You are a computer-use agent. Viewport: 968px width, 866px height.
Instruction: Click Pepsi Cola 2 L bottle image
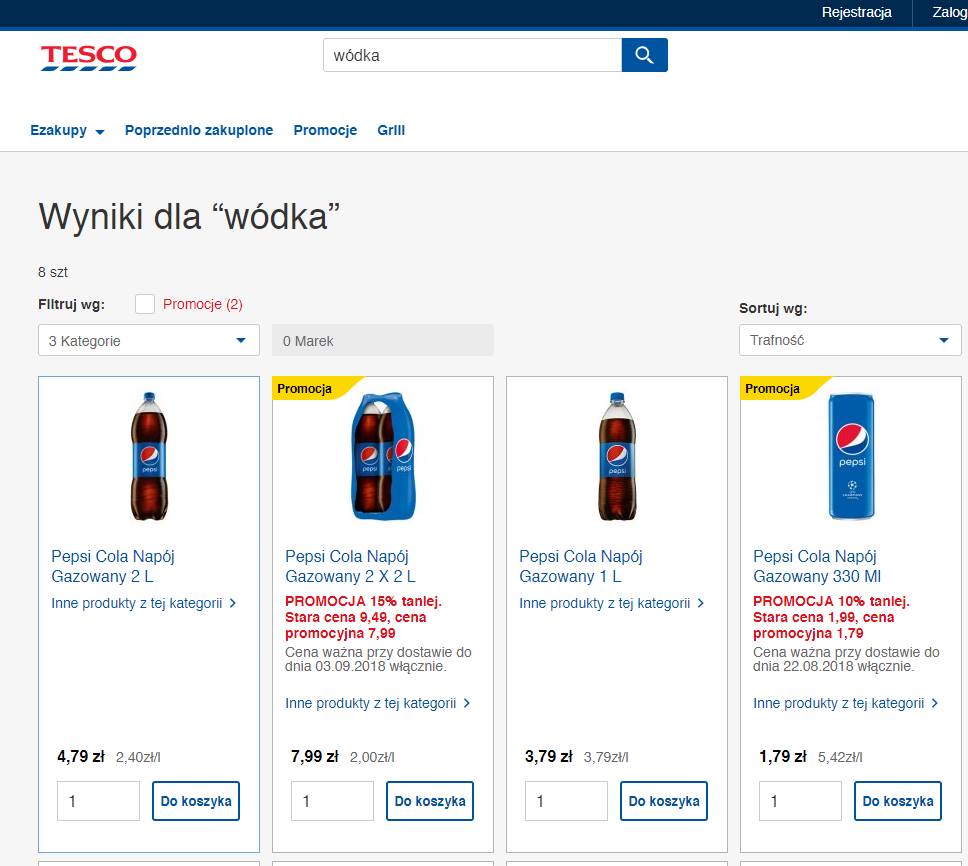coord(149,456)
